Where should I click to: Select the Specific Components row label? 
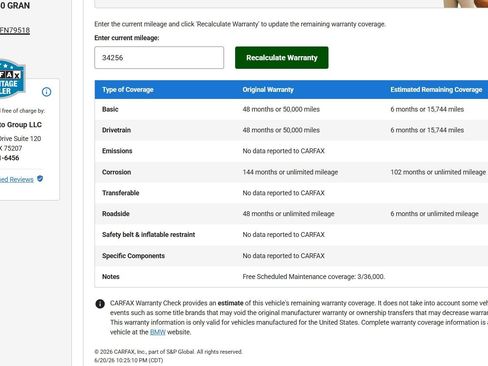click(133, 256)
